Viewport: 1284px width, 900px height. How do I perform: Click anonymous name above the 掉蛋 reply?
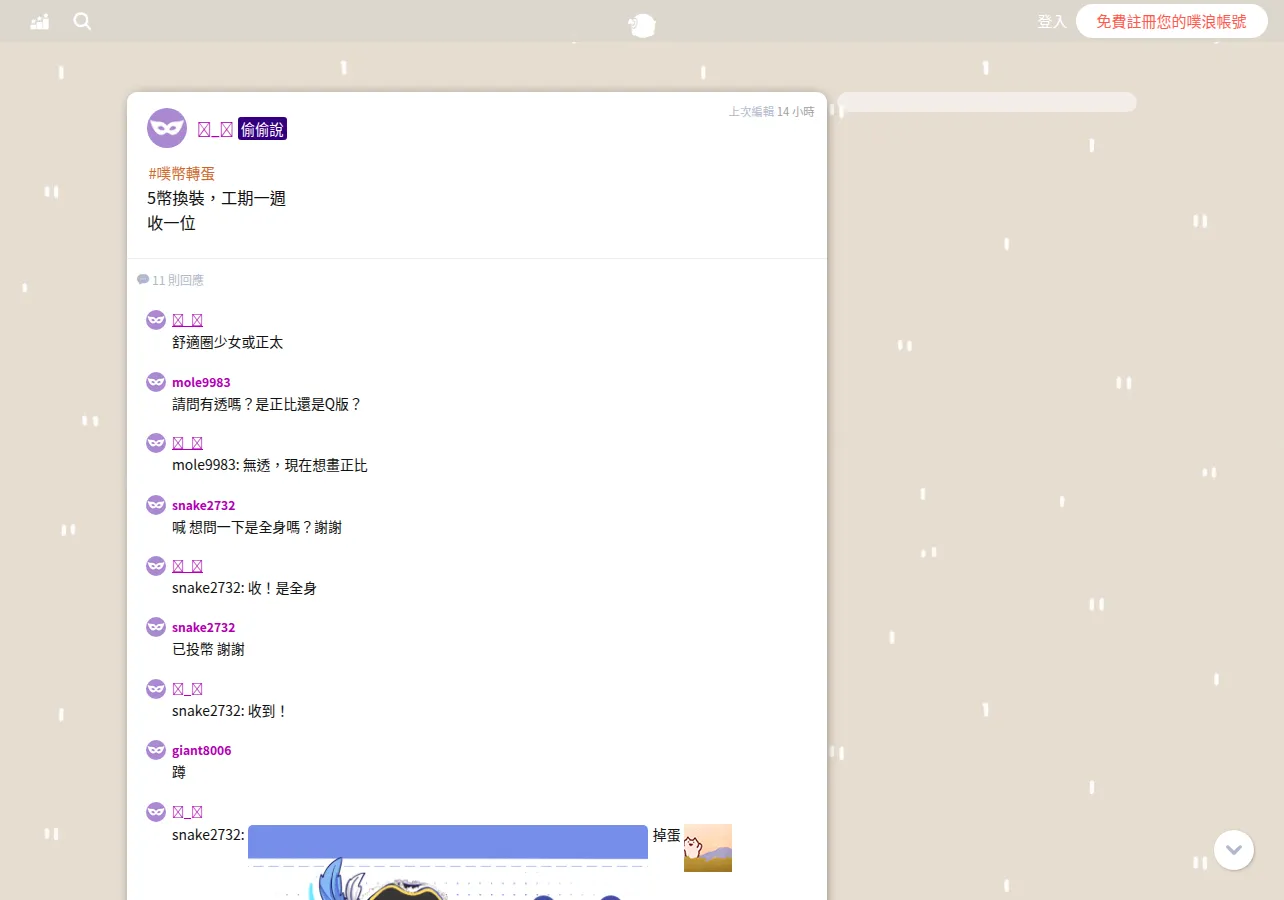[x=187, y=812]
